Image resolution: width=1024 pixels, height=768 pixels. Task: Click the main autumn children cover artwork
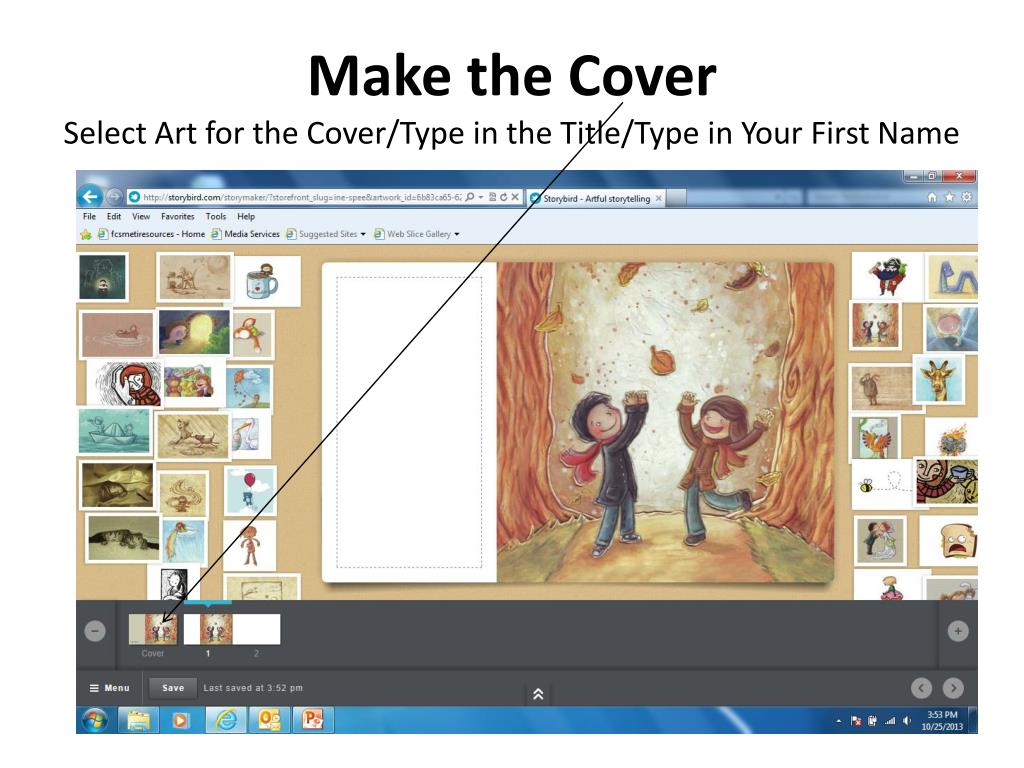665,422
